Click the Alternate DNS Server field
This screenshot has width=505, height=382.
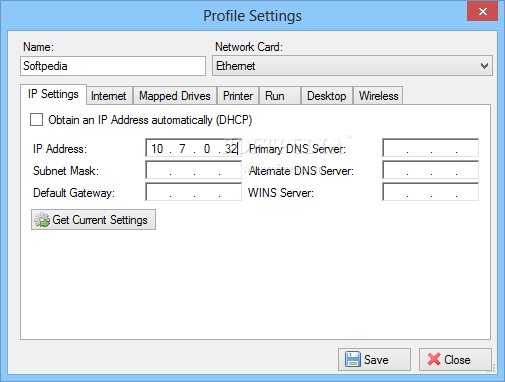430,170
